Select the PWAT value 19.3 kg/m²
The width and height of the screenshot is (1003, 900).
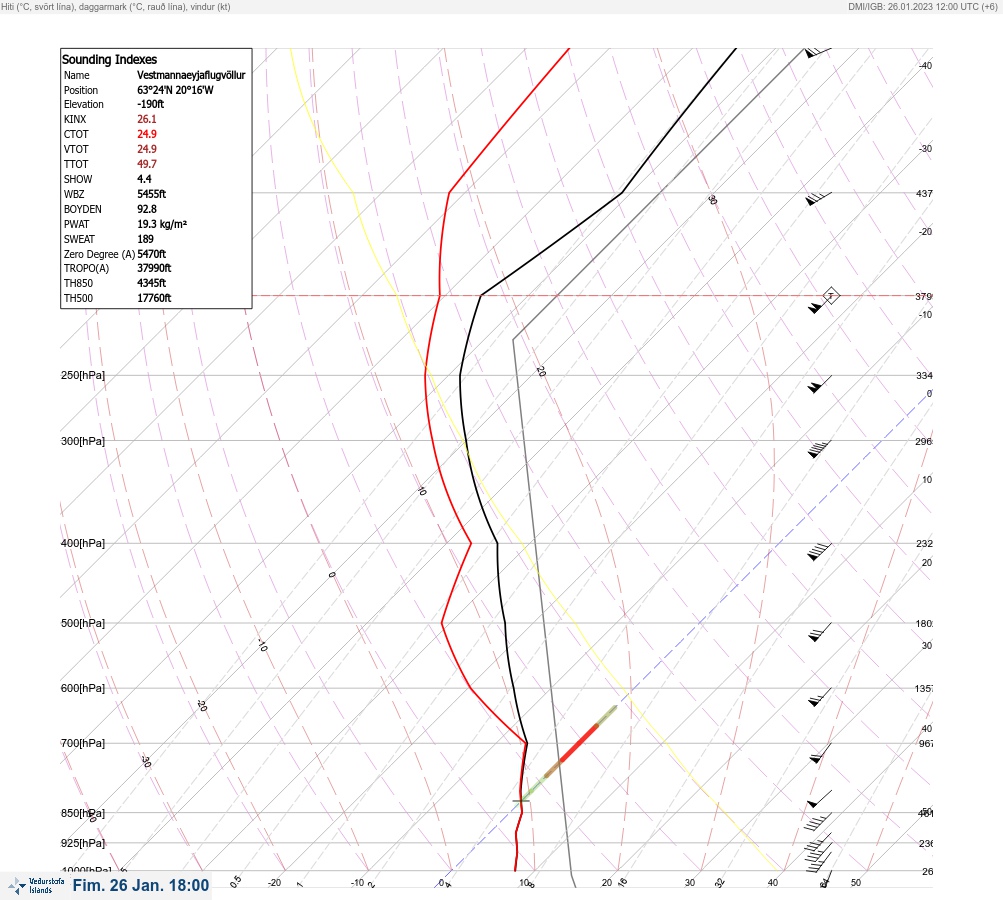(x=162, y=224)
